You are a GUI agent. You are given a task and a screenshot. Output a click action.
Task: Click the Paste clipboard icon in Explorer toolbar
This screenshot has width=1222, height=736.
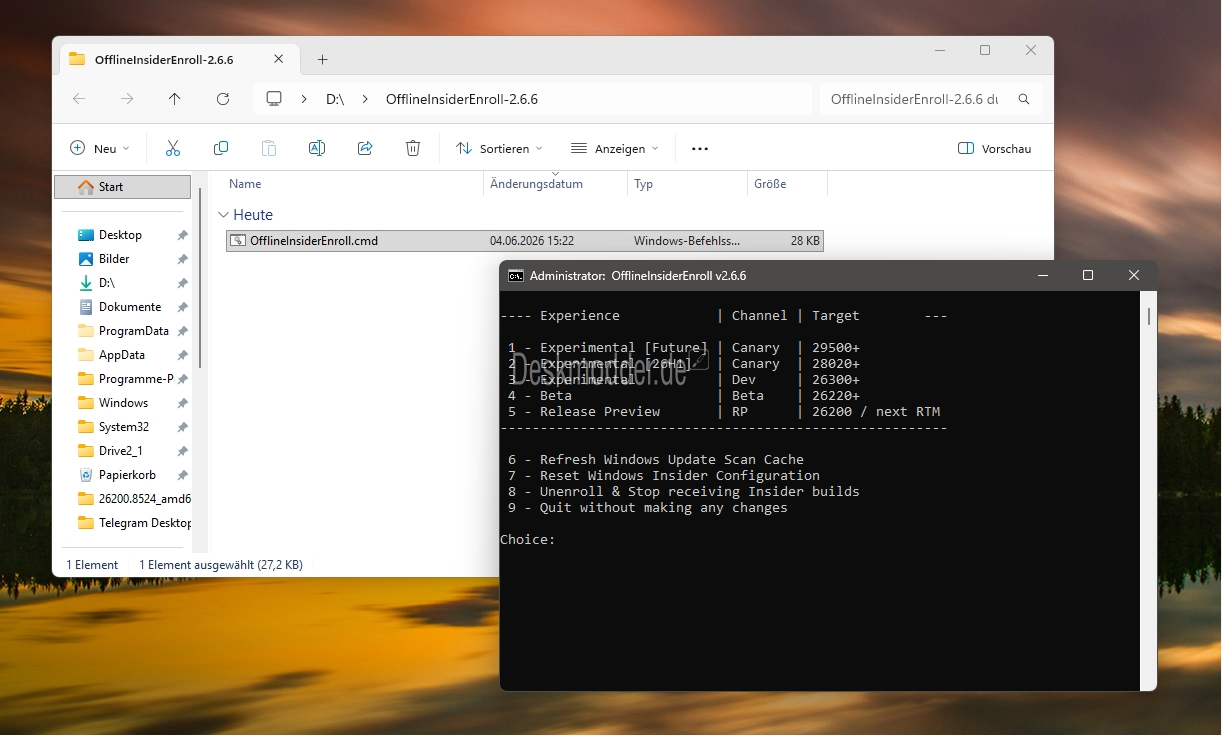pos(269,148)
